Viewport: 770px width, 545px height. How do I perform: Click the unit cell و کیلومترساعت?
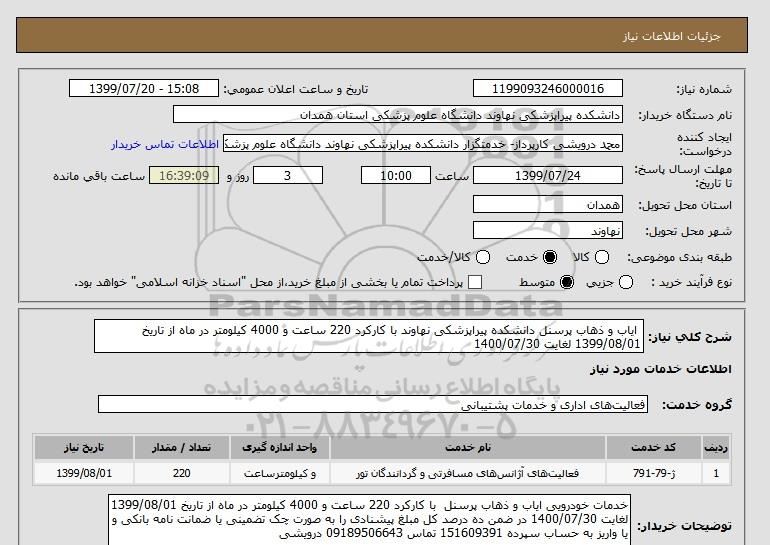279,473
